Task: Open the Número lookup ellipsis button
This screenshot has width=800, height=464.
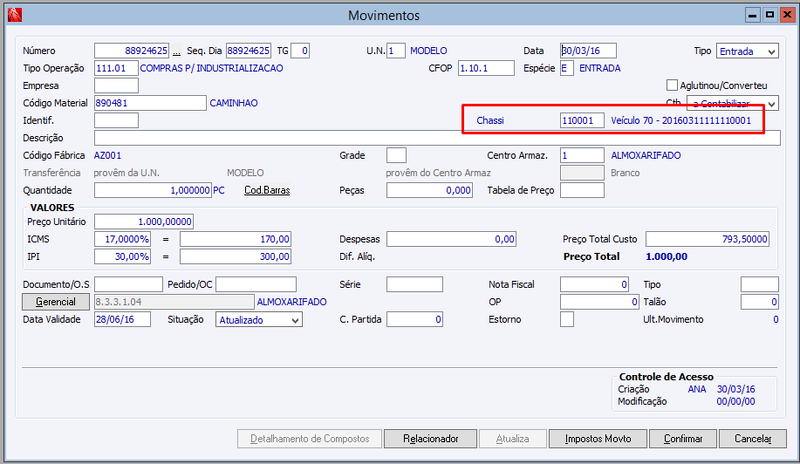Action: point(176,51)
